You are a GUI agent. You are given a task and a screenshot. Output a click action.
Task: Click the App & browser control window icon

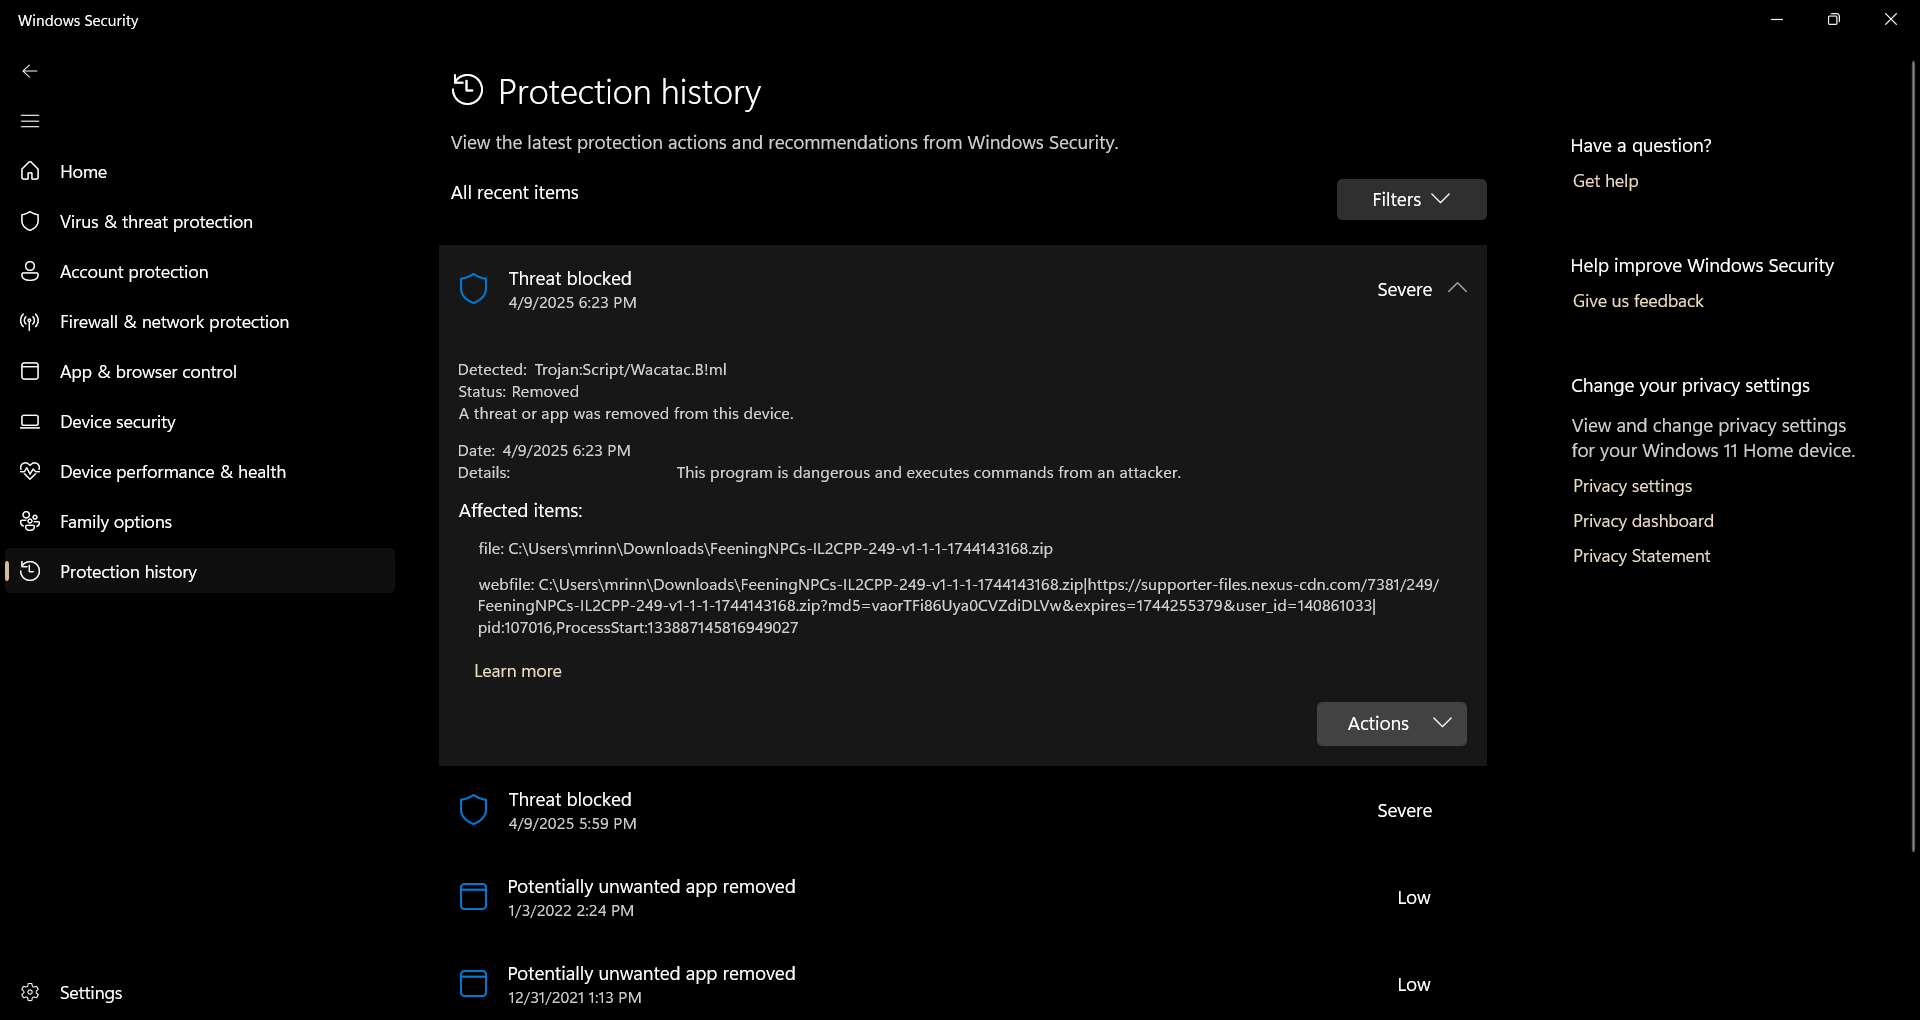point(30,371)
